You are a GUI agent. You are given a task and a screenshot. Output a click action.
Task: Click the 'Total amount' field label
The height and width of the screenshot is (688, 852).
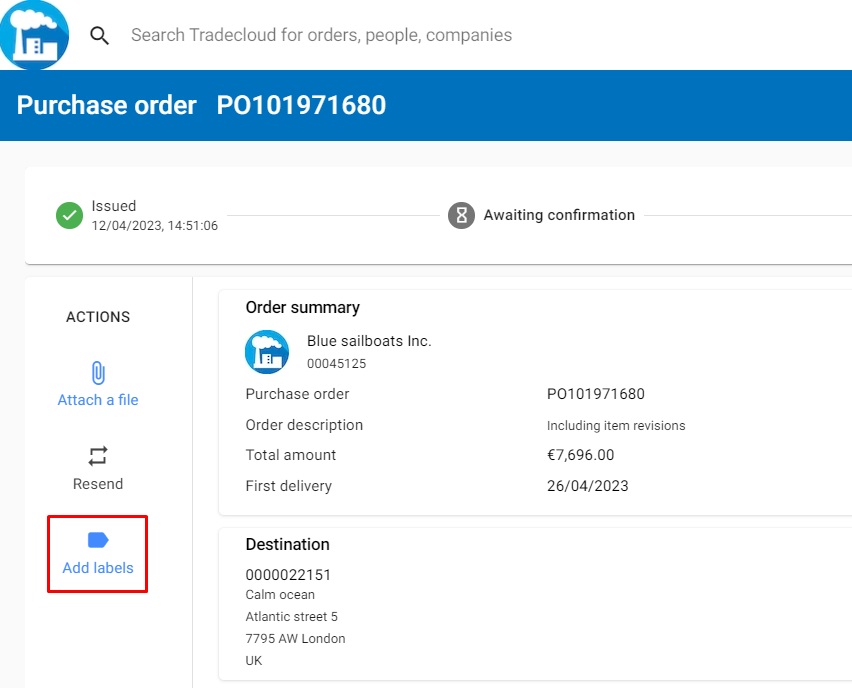click(x=291, y=455)
